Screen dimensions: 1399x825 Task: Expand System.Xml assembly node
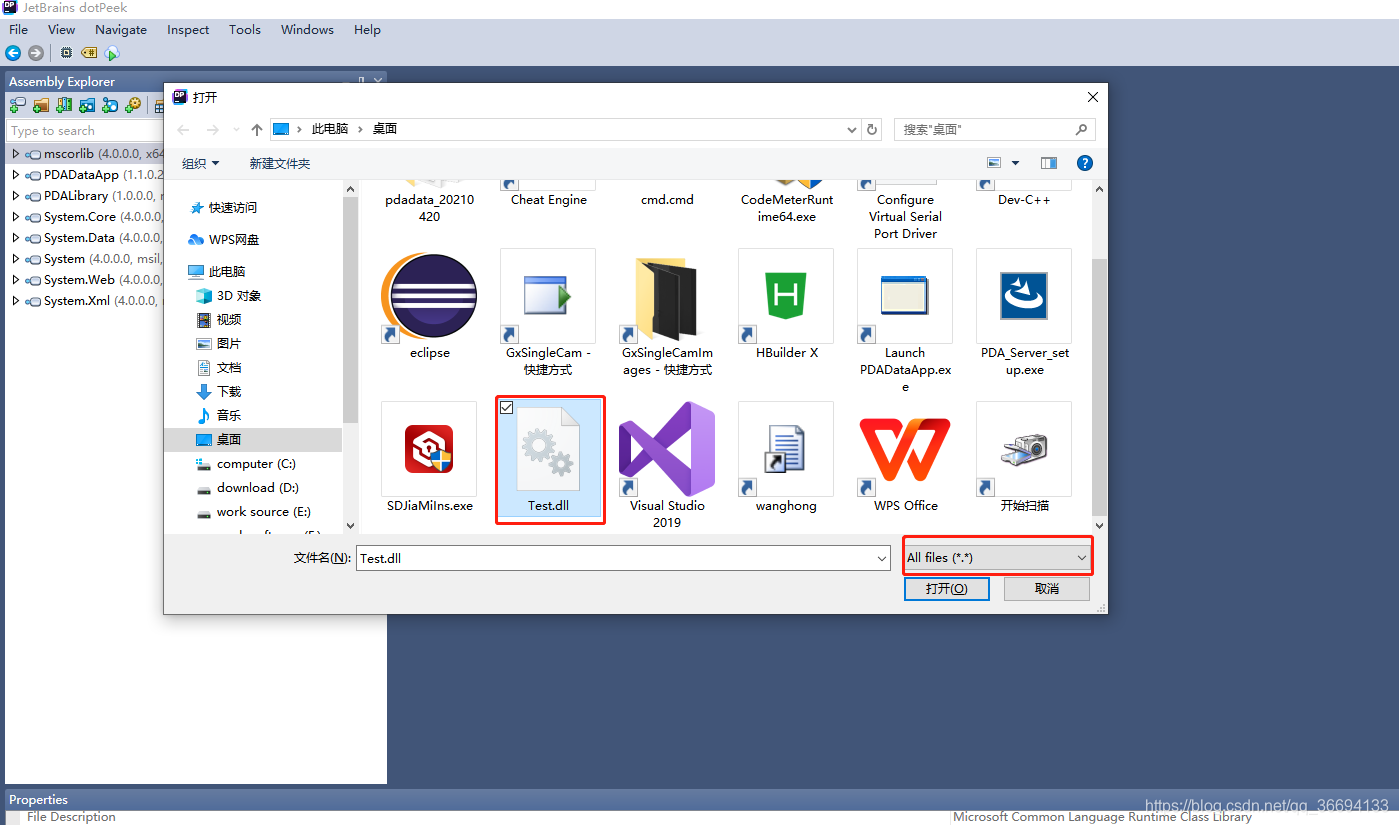click(15, 301)
